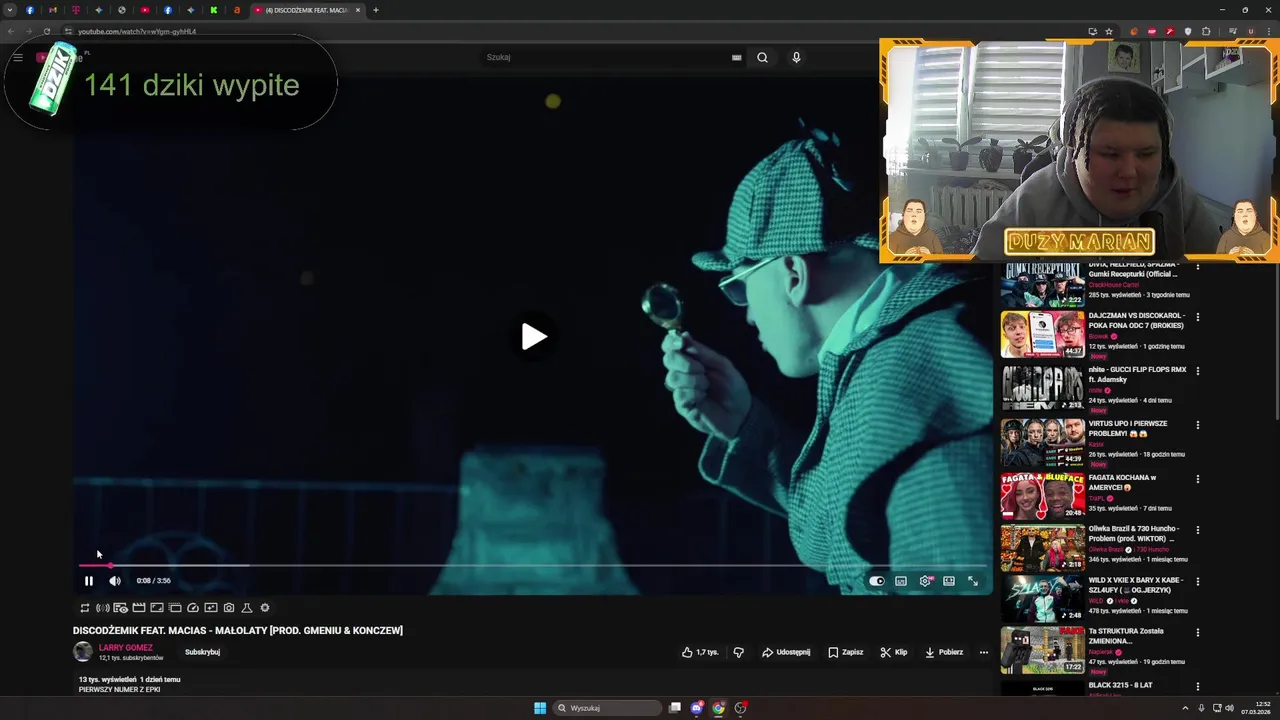Open options menu for WILD X VKIE video
Screen dimensions: 1280x720
1198,582
